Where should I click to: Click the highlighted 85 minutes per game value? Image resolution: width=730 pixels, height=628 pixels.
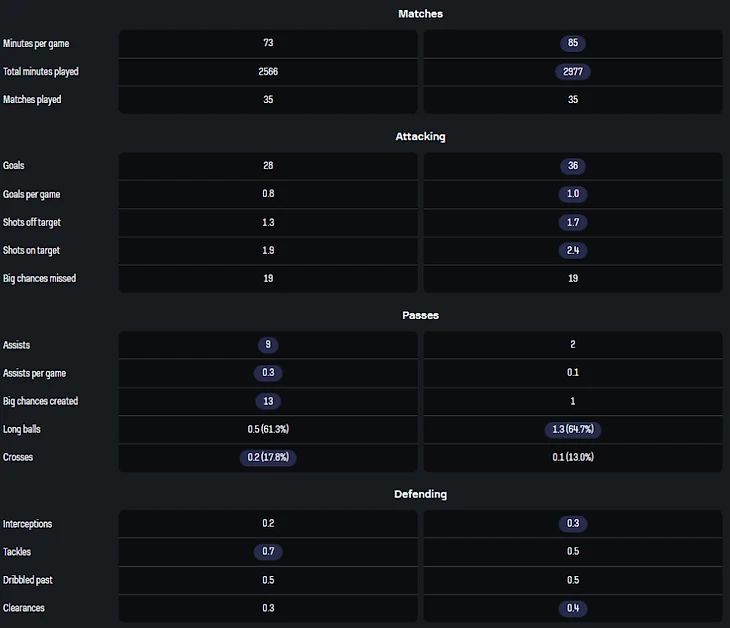(x=573, y=44)
